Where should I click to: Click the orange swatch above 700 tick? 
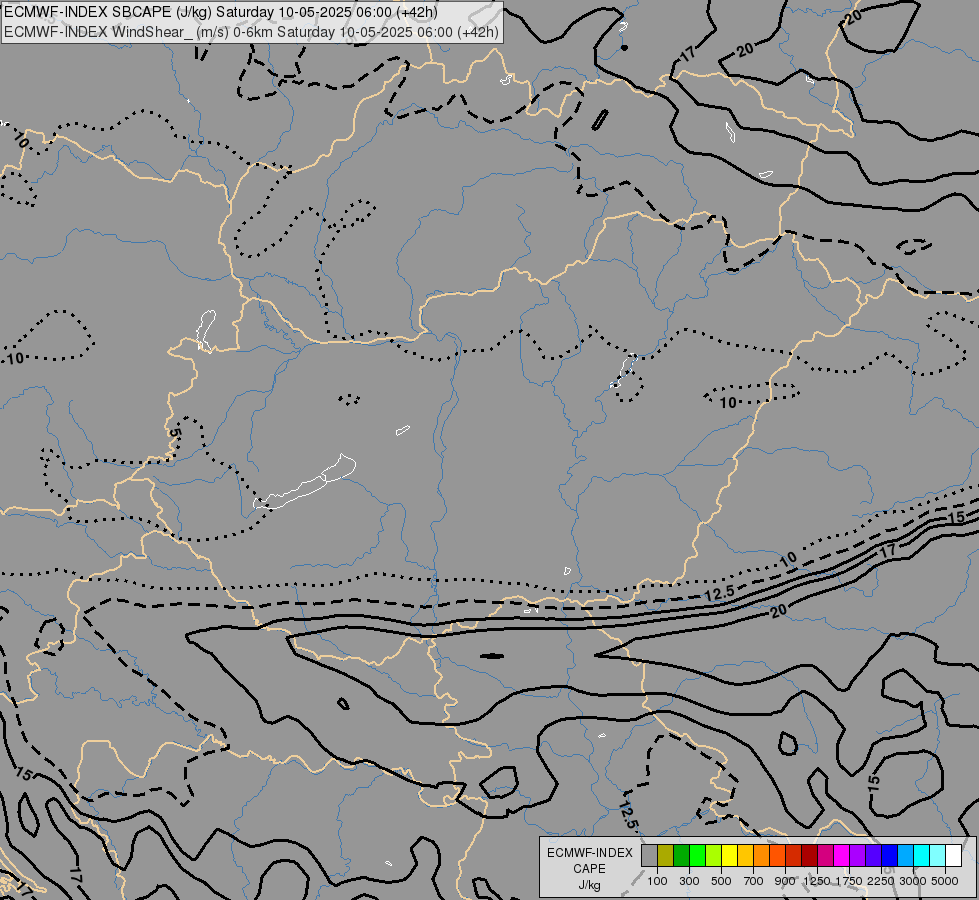[x=761, y=855]
